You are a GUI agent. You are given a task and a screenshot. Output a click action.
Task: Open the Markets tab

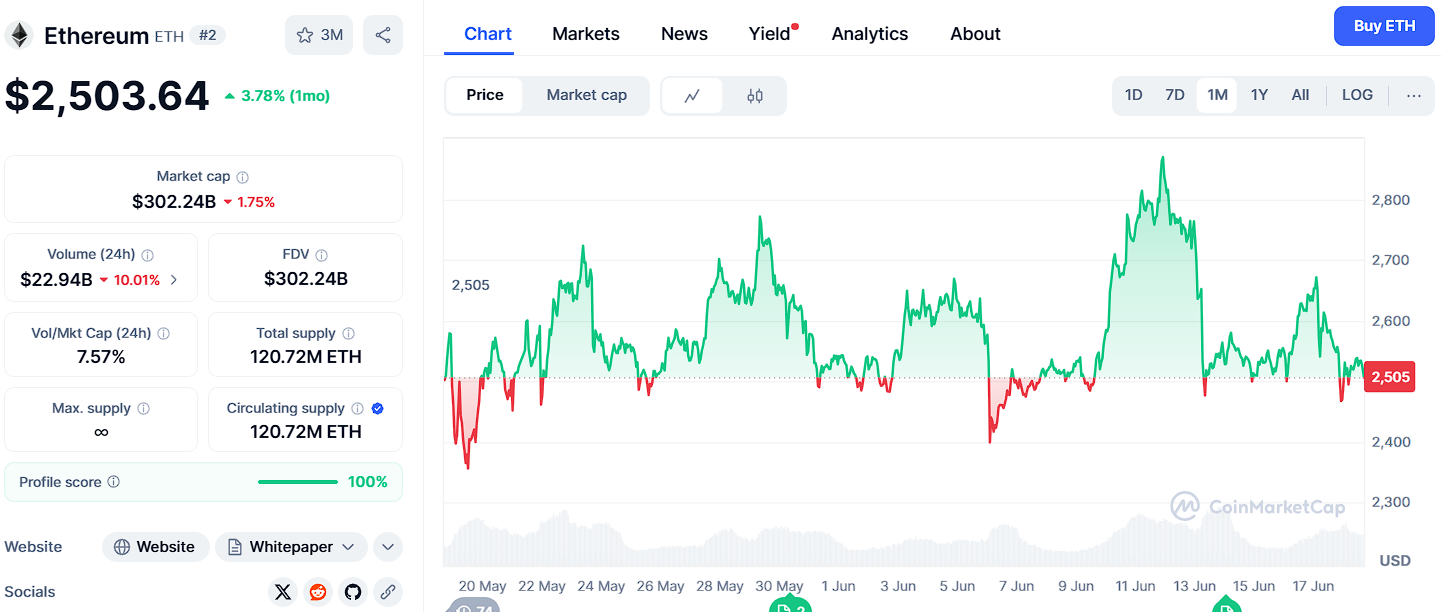pyautogui.click(x=586, y=34)
